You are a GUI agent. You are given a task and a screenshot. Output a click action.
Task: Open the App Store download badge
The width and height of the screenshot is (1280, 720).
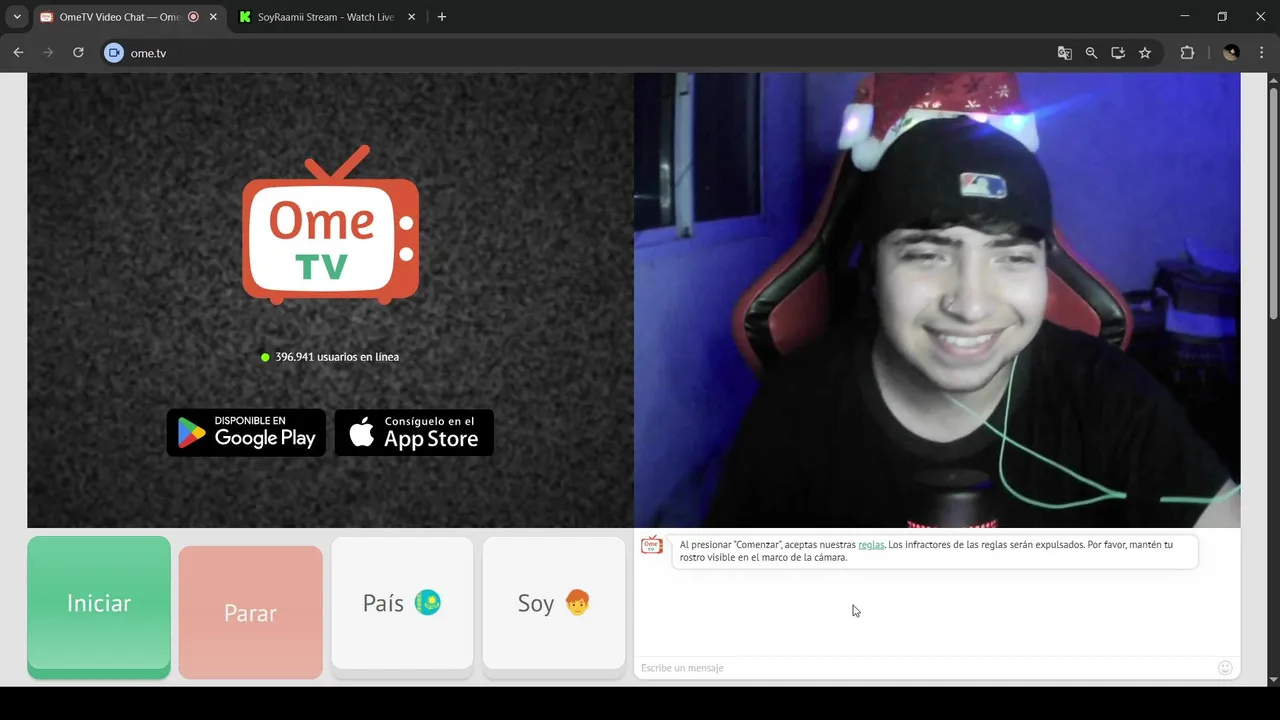click(x=414, y=432)
